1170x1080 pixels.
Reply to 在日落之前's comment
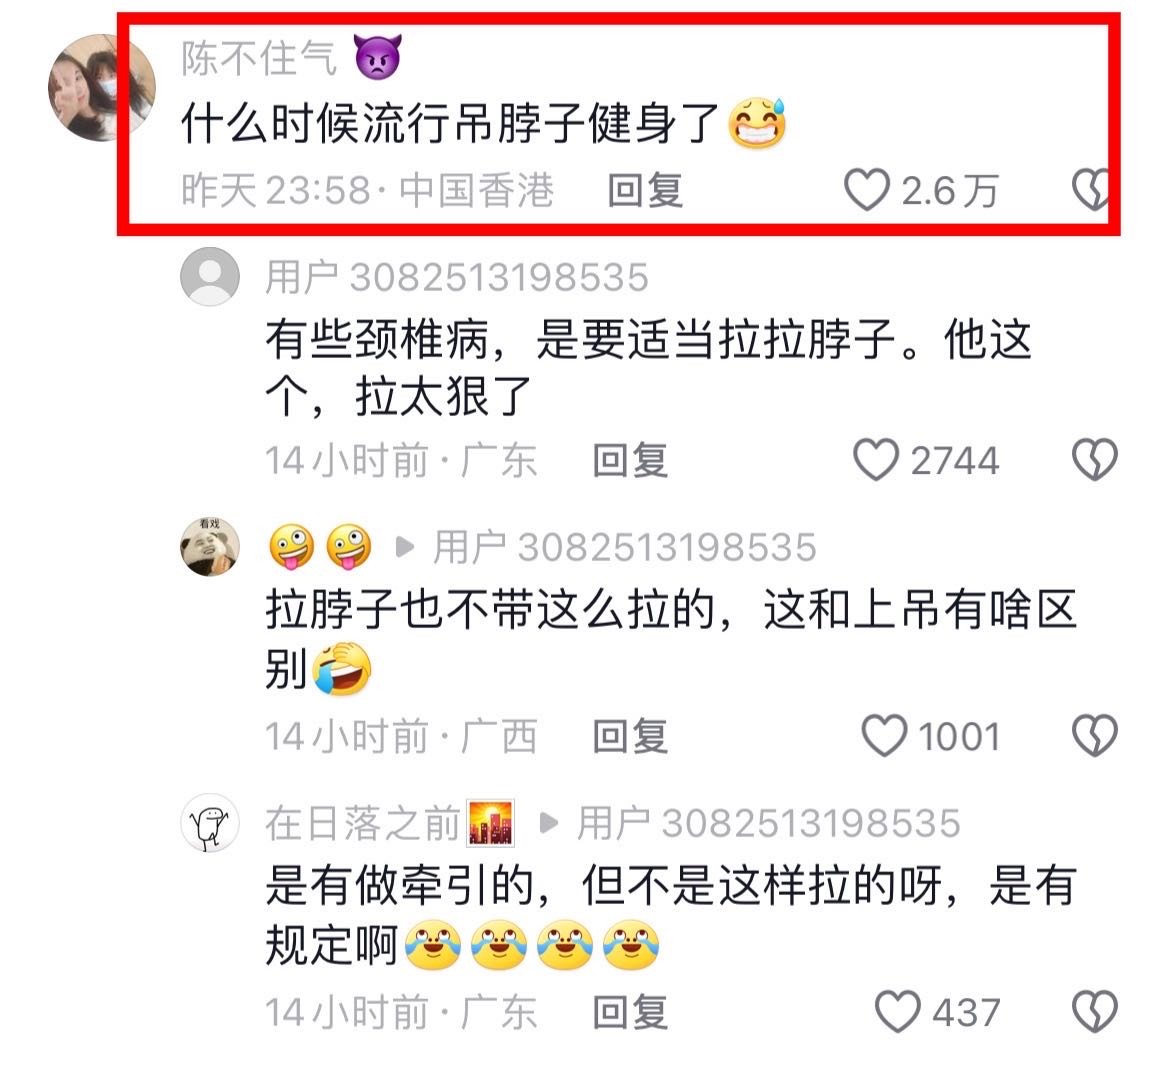[x=631, y=1013]
